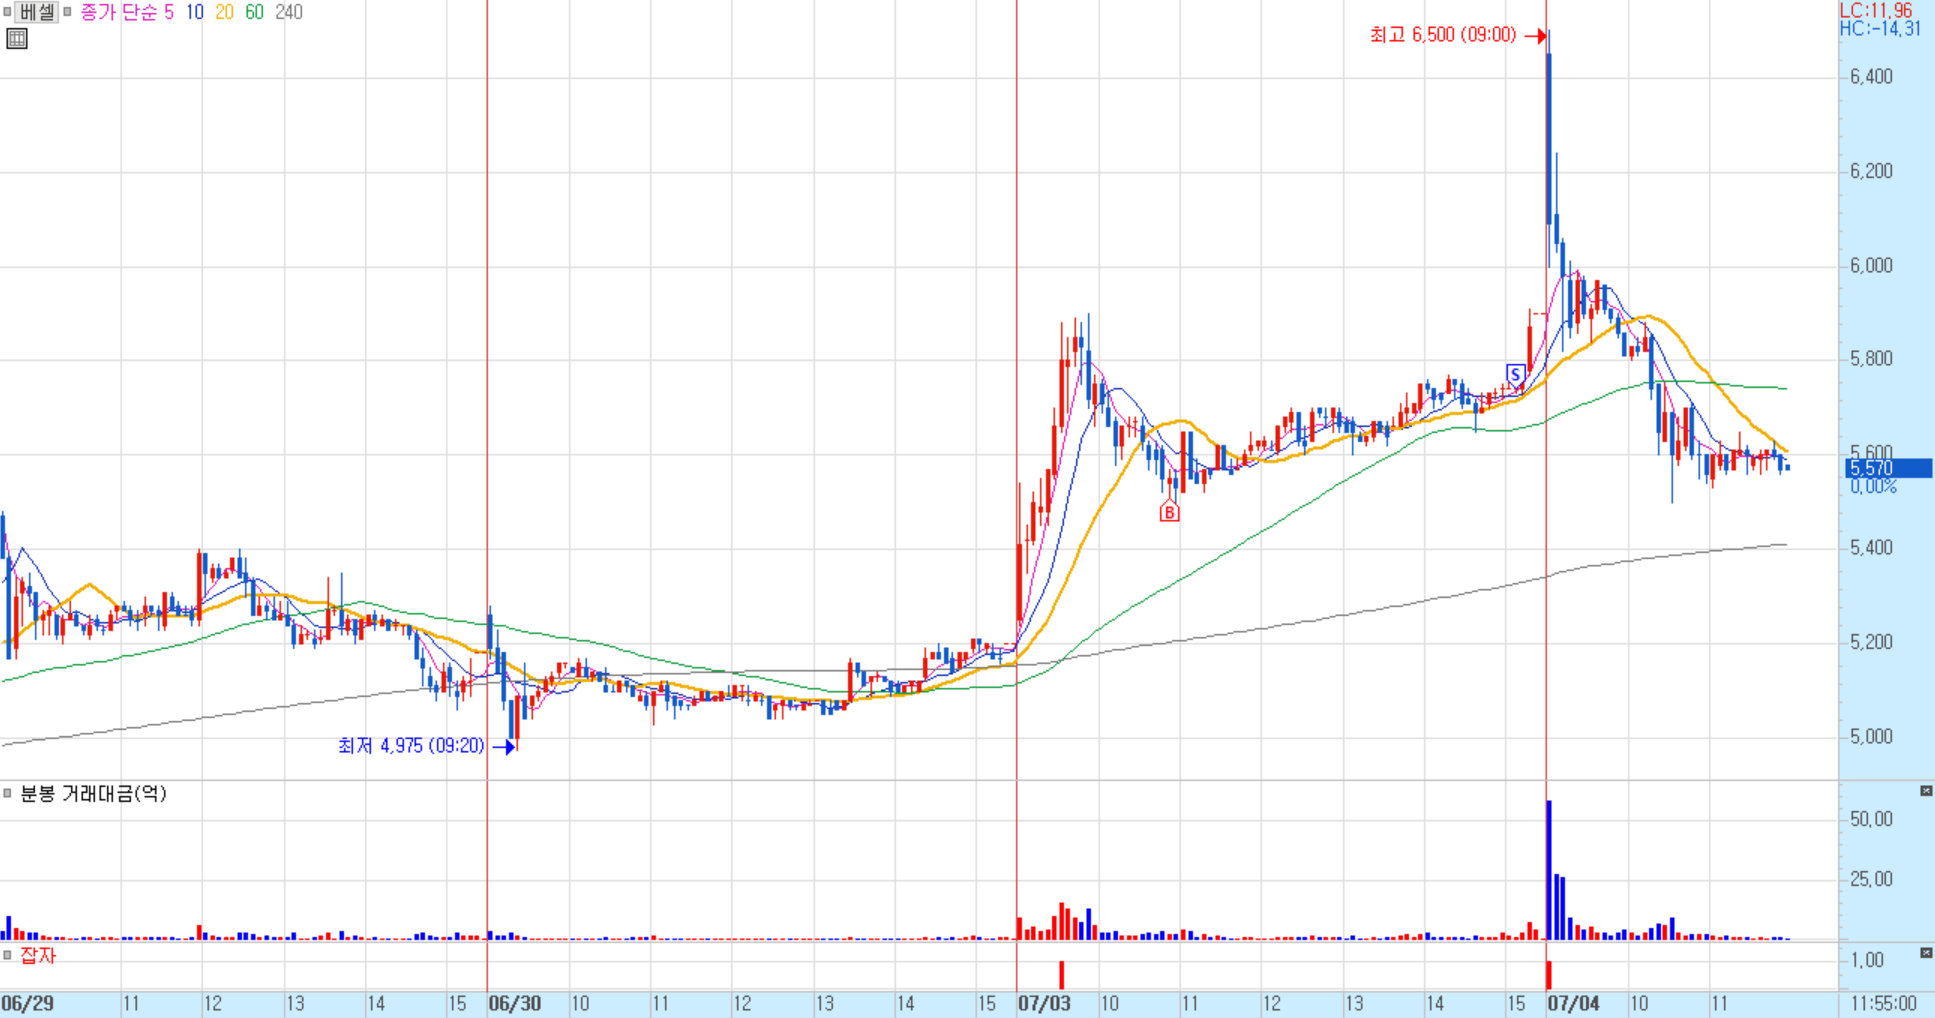Close the 잡자 indicator panel
The width and height of the screenshot is (1935, 1018).
(x=1926, y=953)
